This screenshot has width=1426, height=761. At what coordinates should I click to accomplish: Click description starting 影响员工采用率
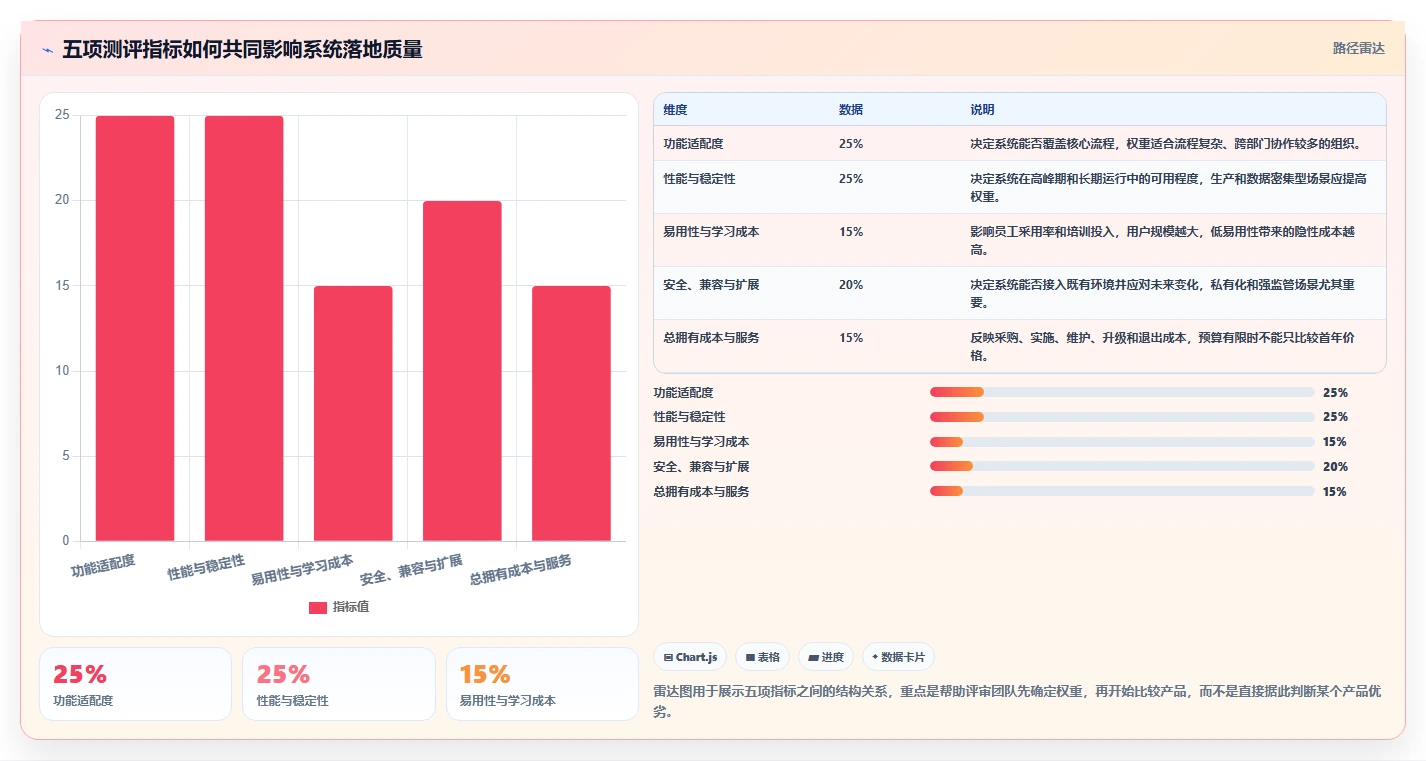pos(1163,240)
